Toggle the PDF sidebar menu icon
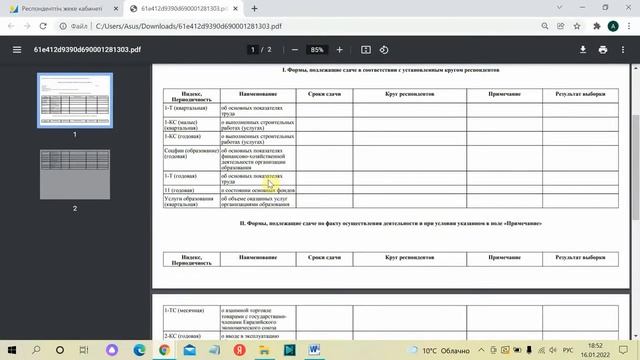Screen dimensions: 640x360 pos(17,50)
